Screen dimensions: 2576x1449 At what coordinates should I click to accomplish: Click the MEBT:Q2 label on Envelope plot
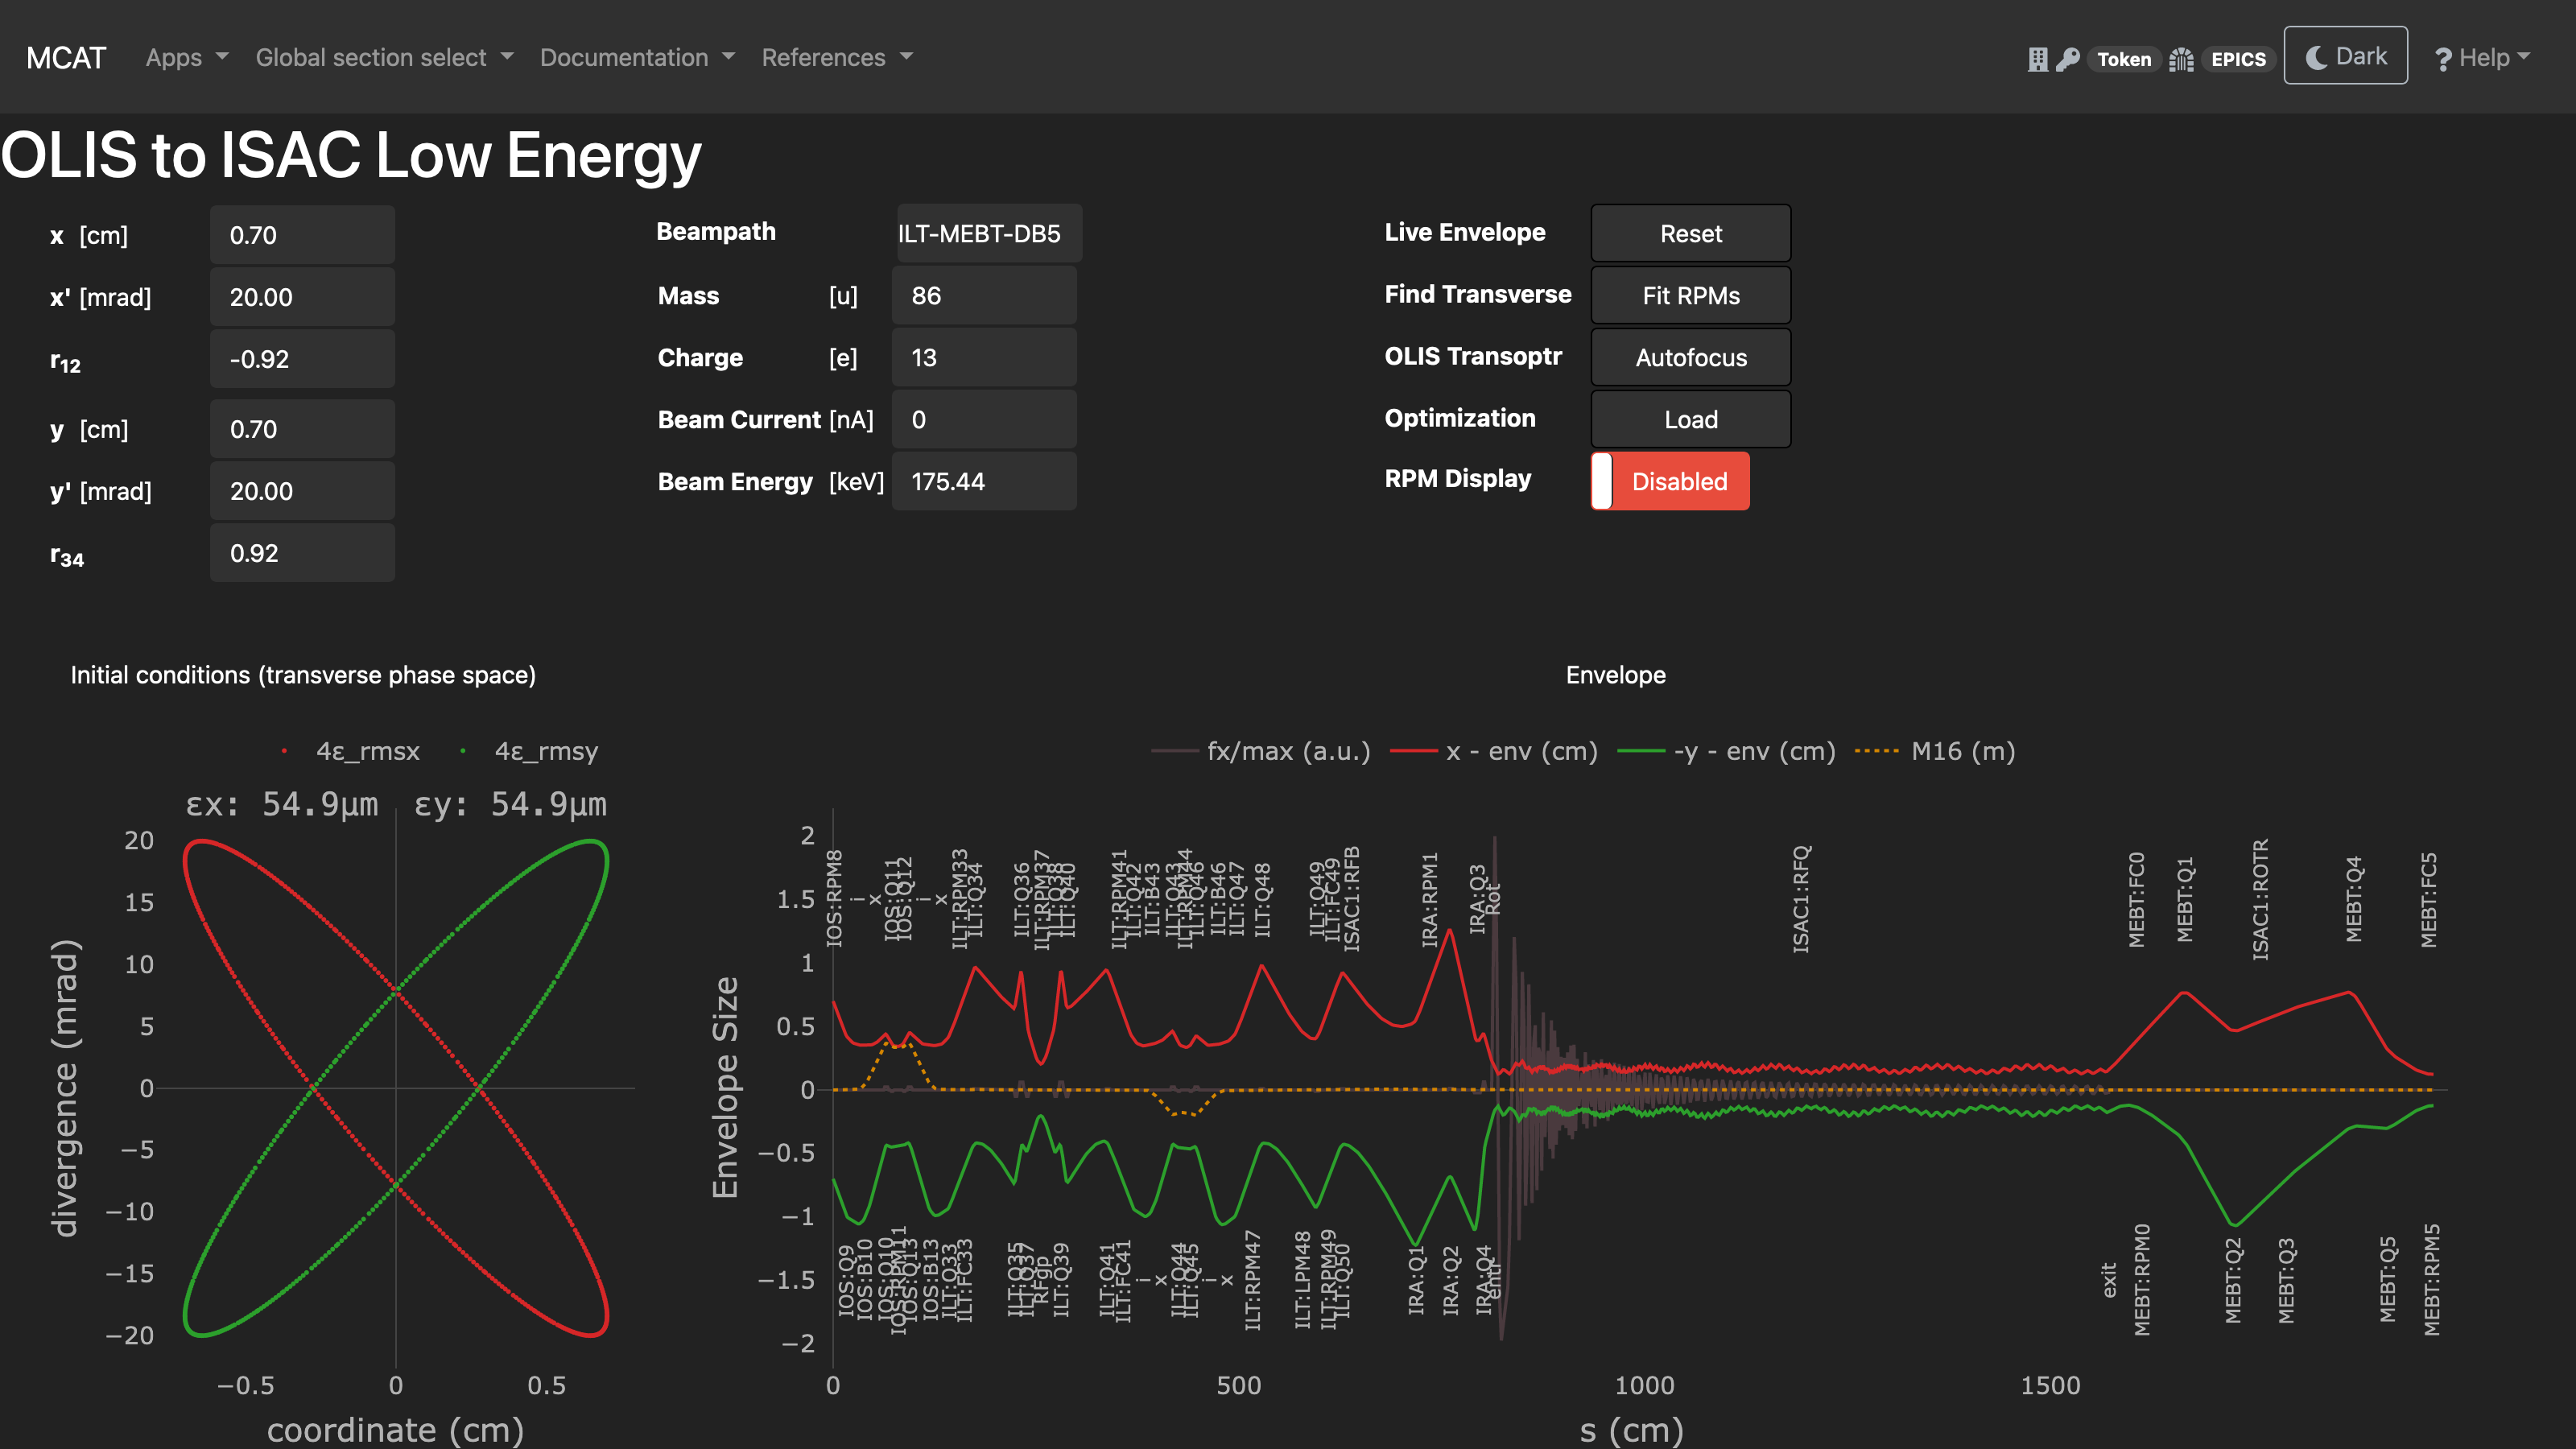pyautogui.click(x=2233, y=1281)
